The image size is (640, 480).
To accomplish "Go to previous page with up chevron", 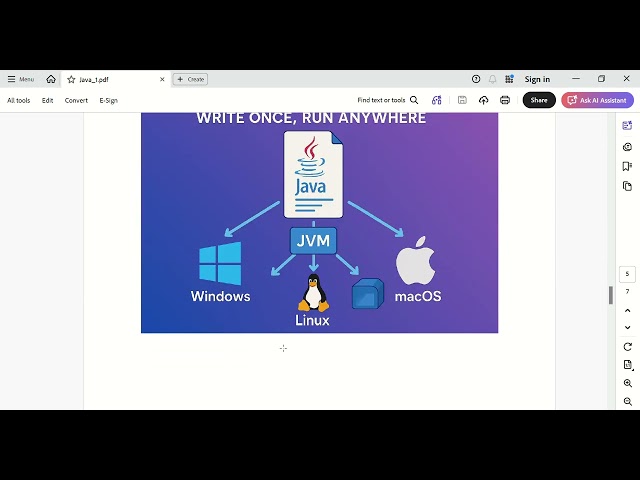I will pos(627,311).
